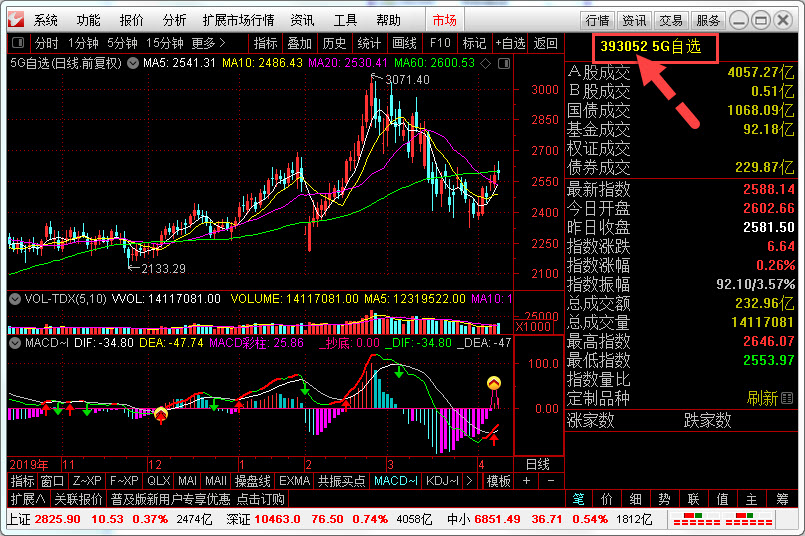Switch to 15分钟 chart period
805x536 pixels.
click(165, 43)
